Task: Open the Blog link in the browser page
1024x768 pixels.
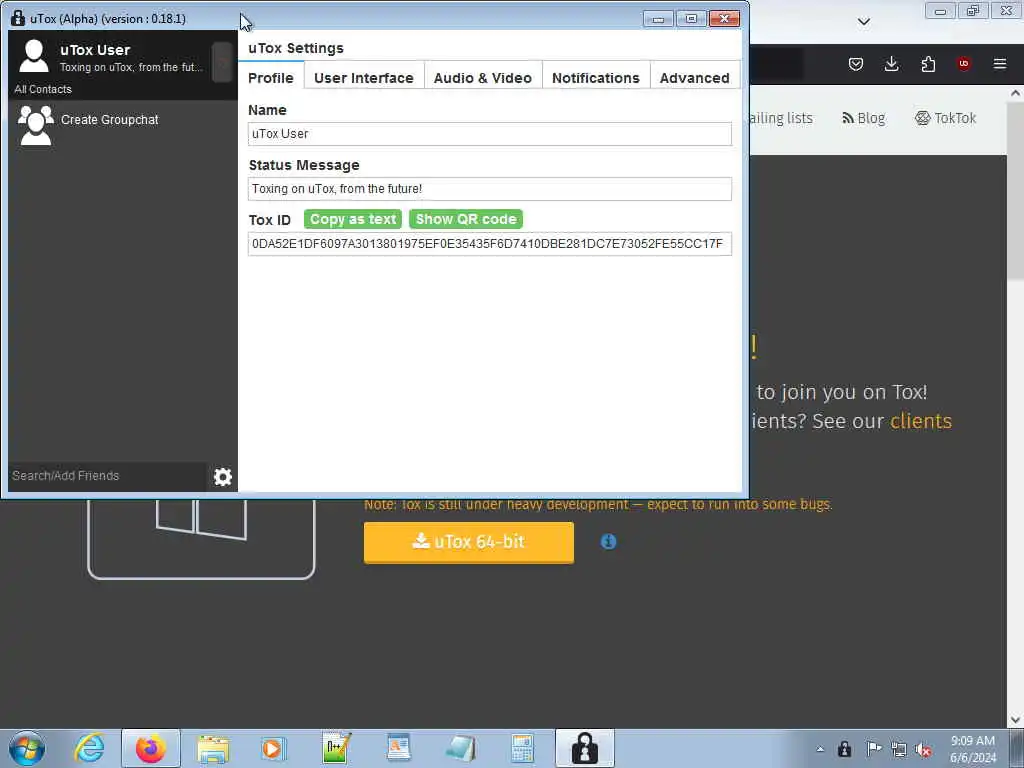Action: pyautogui.click(x=863, y=118)
